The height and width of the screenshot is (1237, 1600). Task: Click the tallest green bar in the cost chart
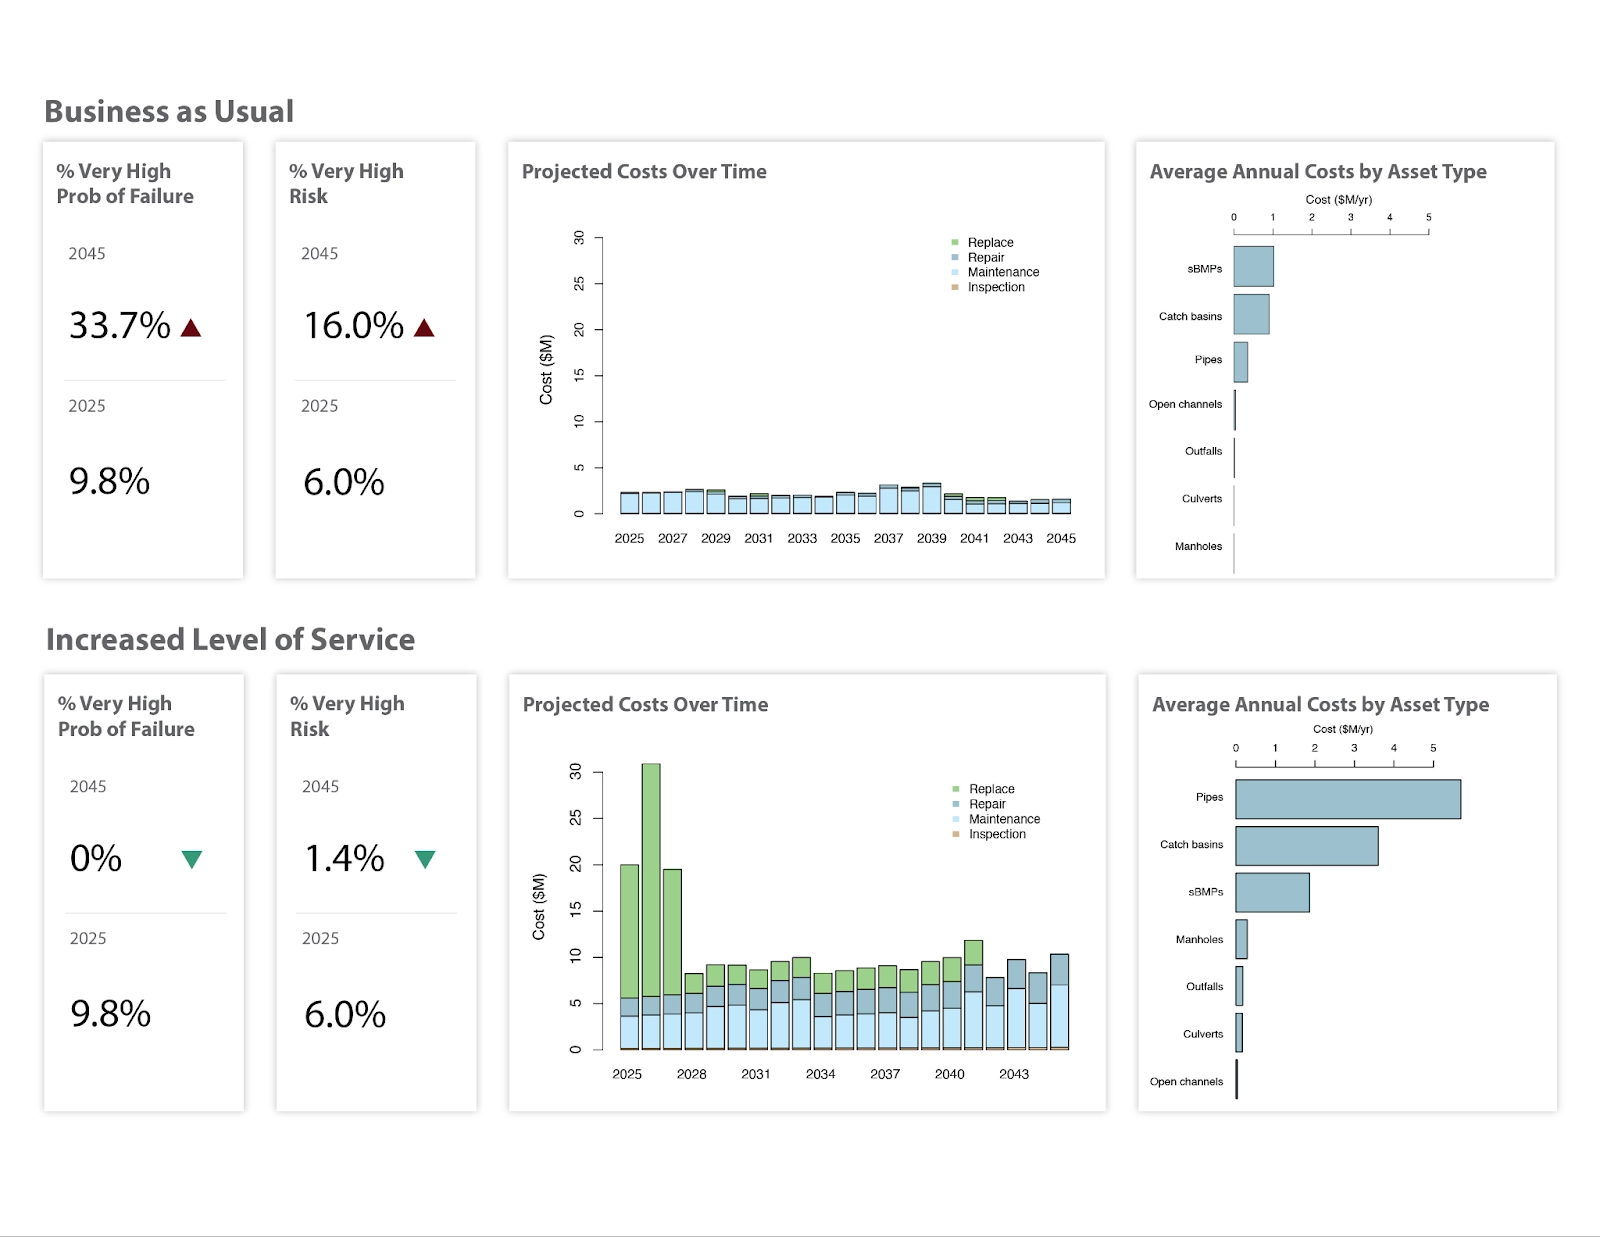coord(651,880)
